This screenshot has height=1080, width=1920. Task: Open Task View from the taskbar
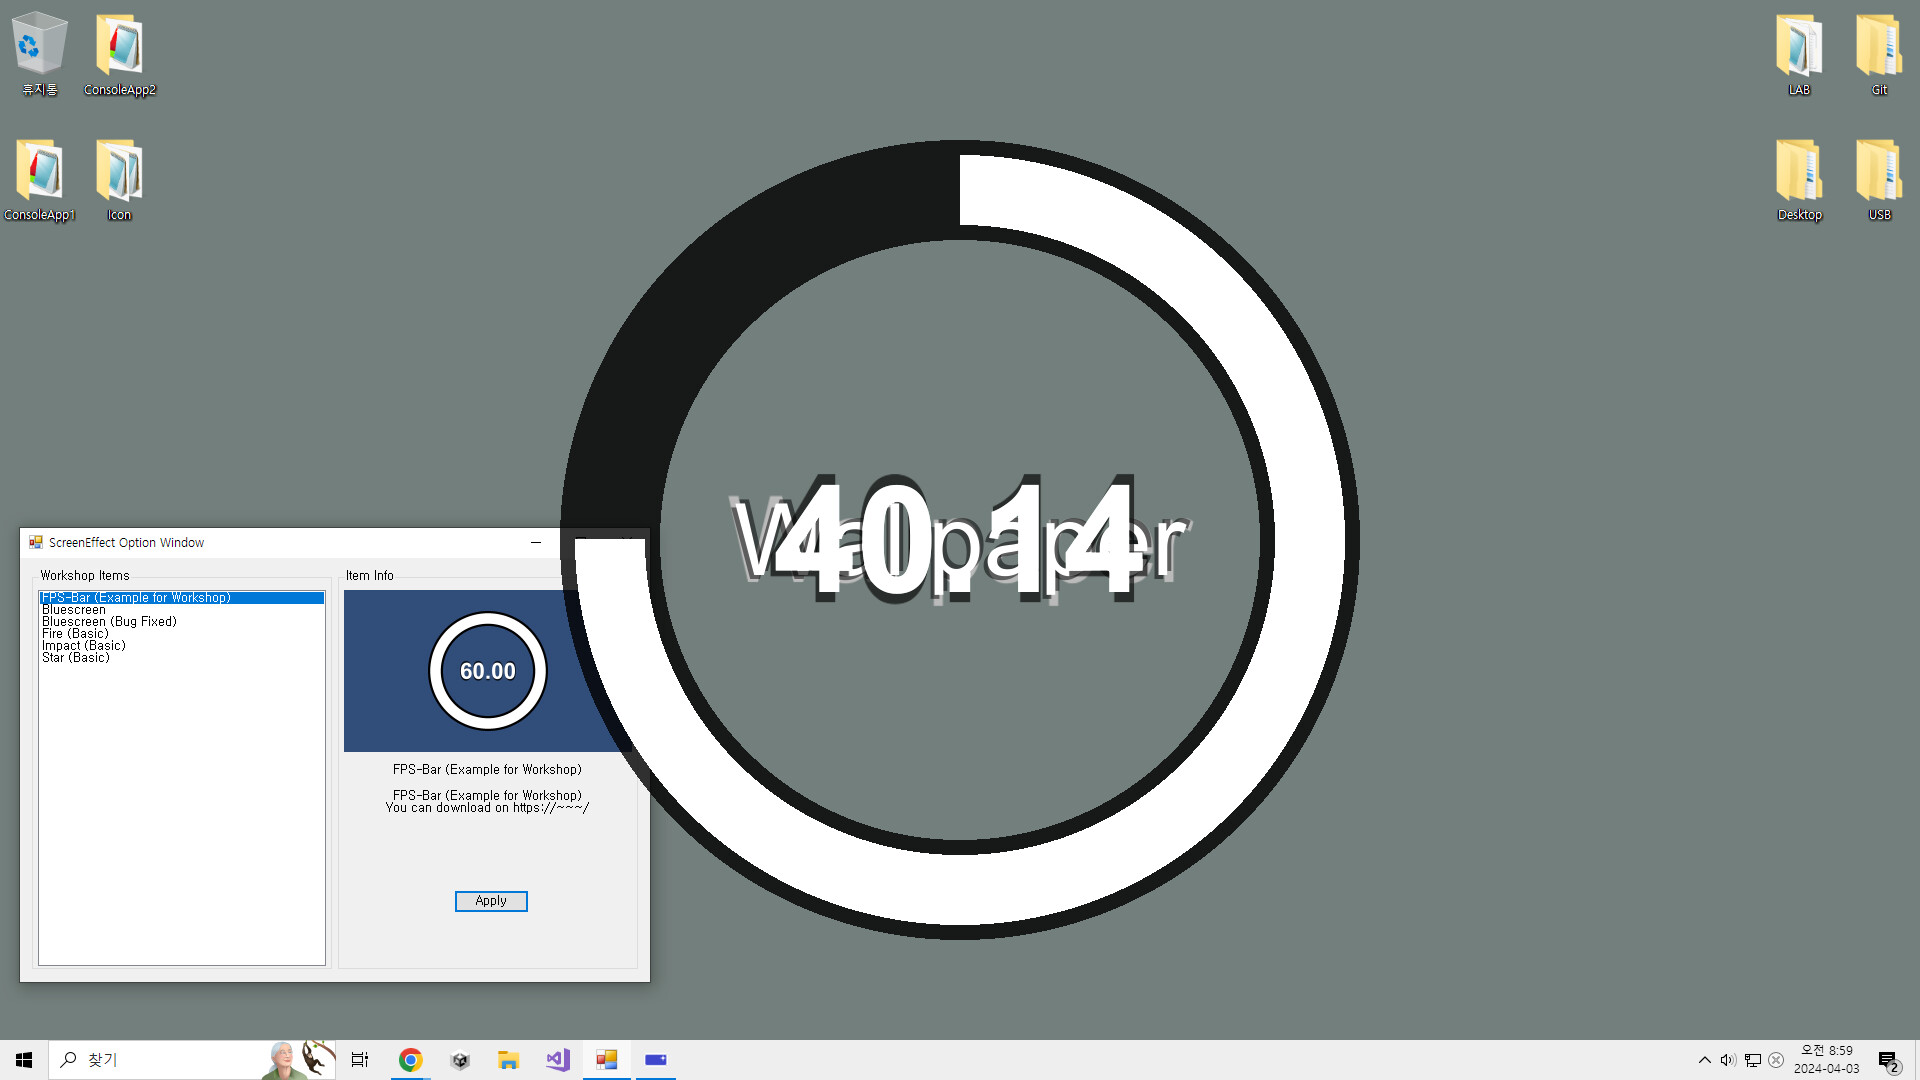359,1059
